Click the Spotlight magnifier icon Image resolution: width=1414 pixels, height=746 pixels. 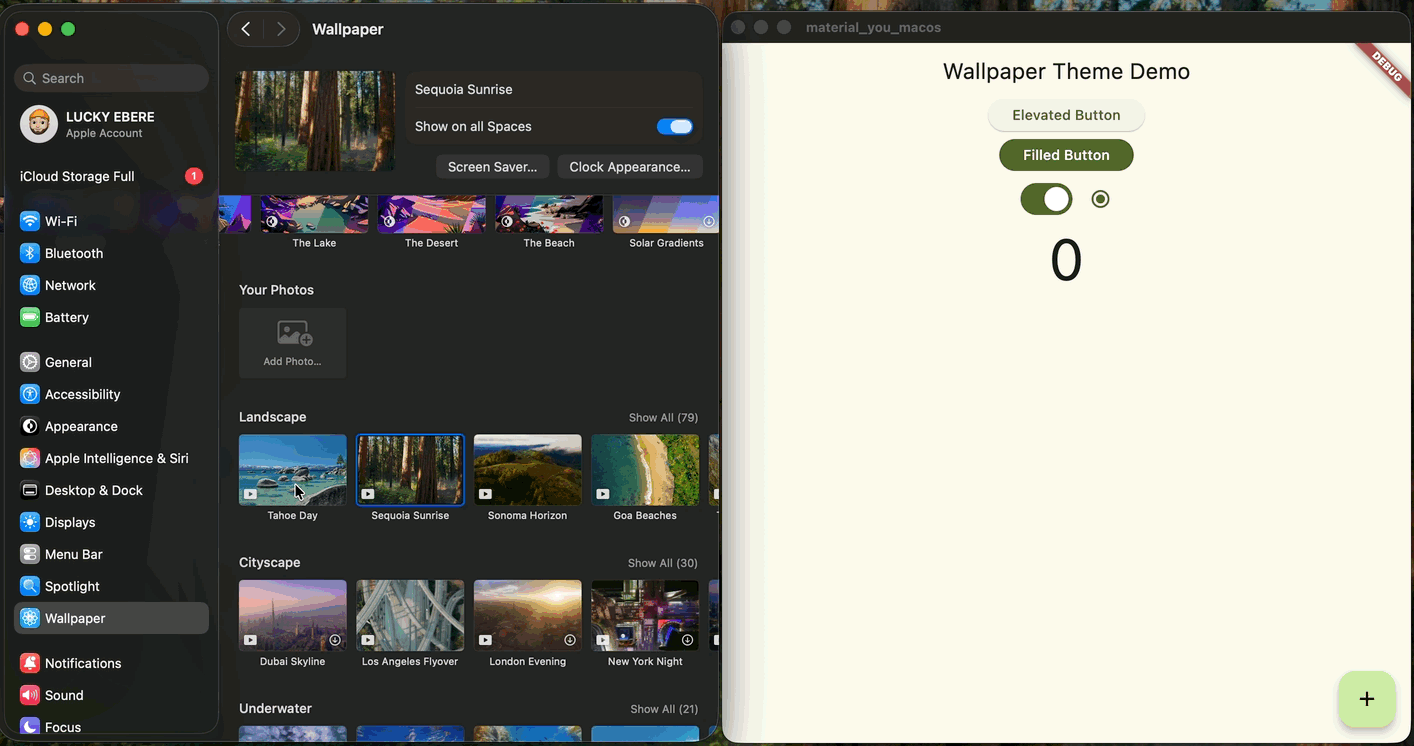click(x=30, y=586)
